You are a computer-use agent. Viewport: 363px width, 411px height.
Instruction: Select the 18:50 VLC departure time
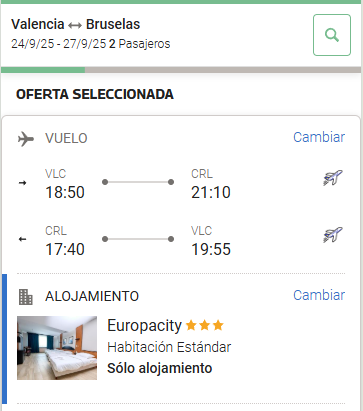65,192
